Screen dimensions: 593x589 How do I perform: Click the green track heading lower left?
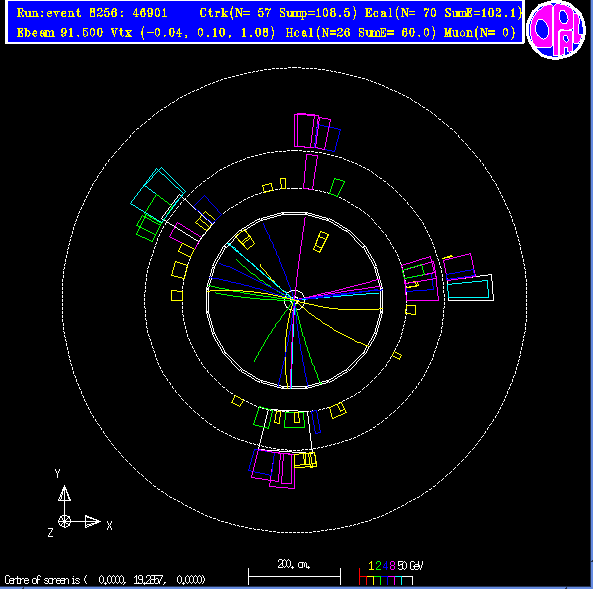pyautogui.click(x=272, y=334)
